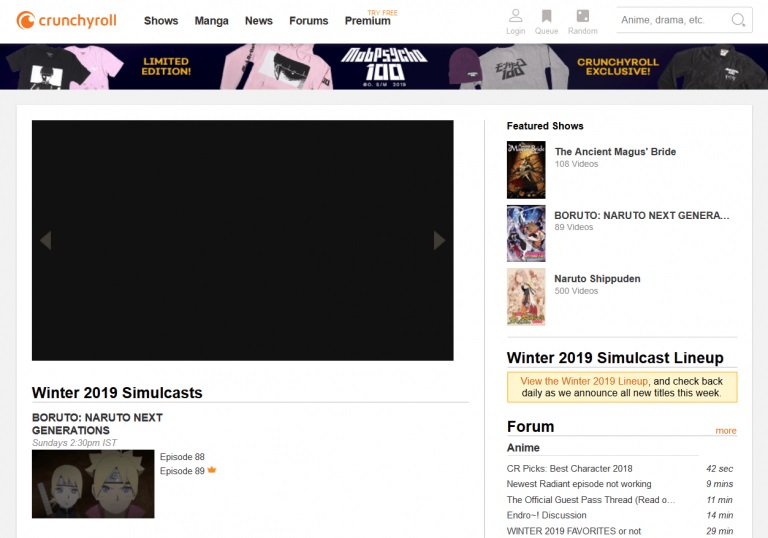Open the News menu item
768x538 pixels.
click(x=259, y=21)
